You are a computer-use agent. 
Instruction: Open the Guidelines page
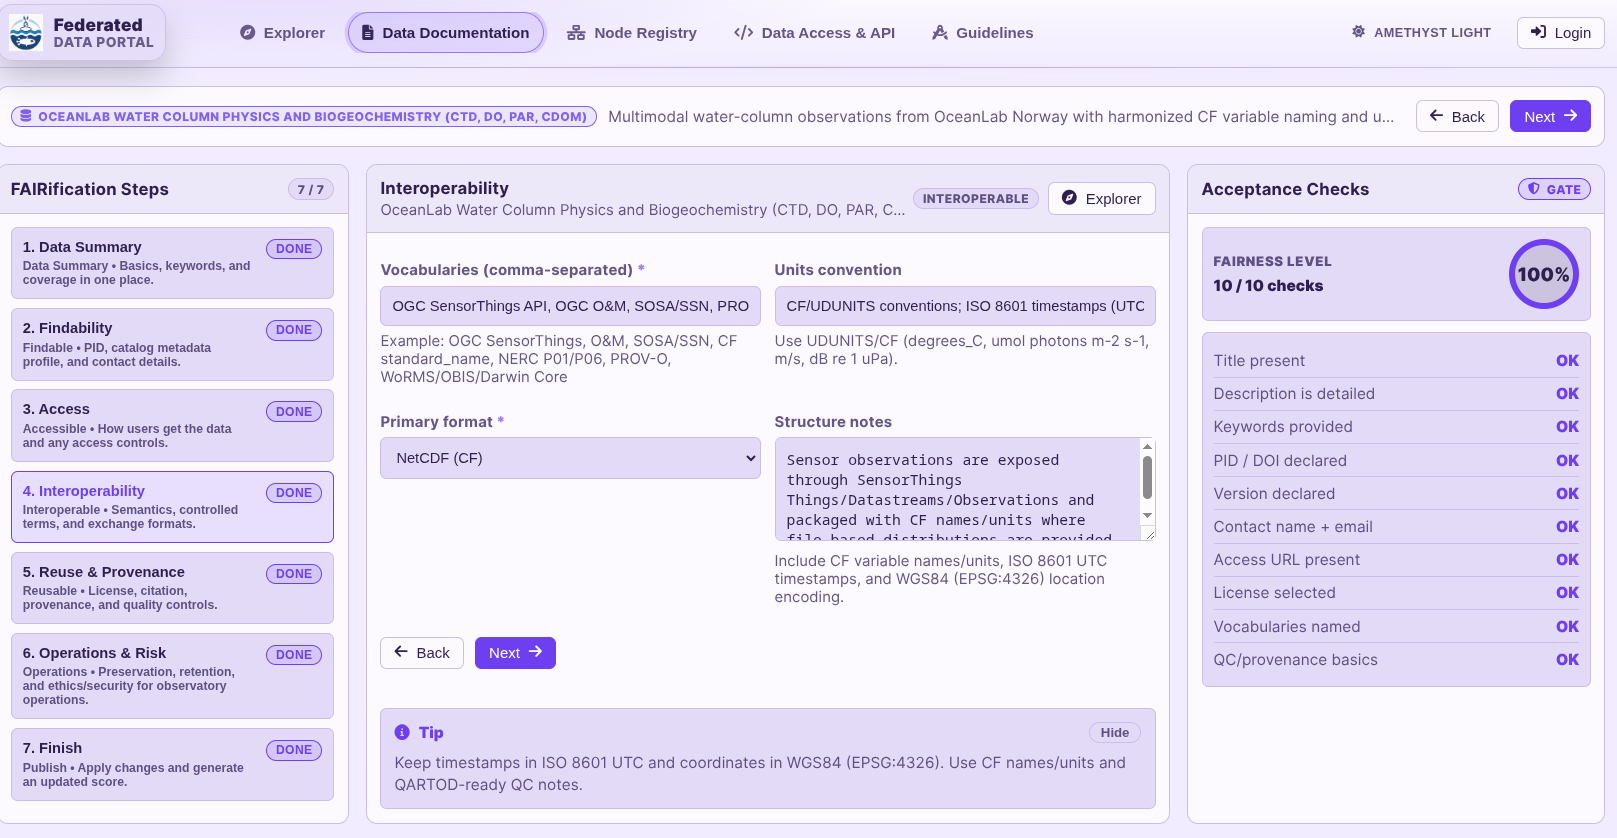click(982, 33)
